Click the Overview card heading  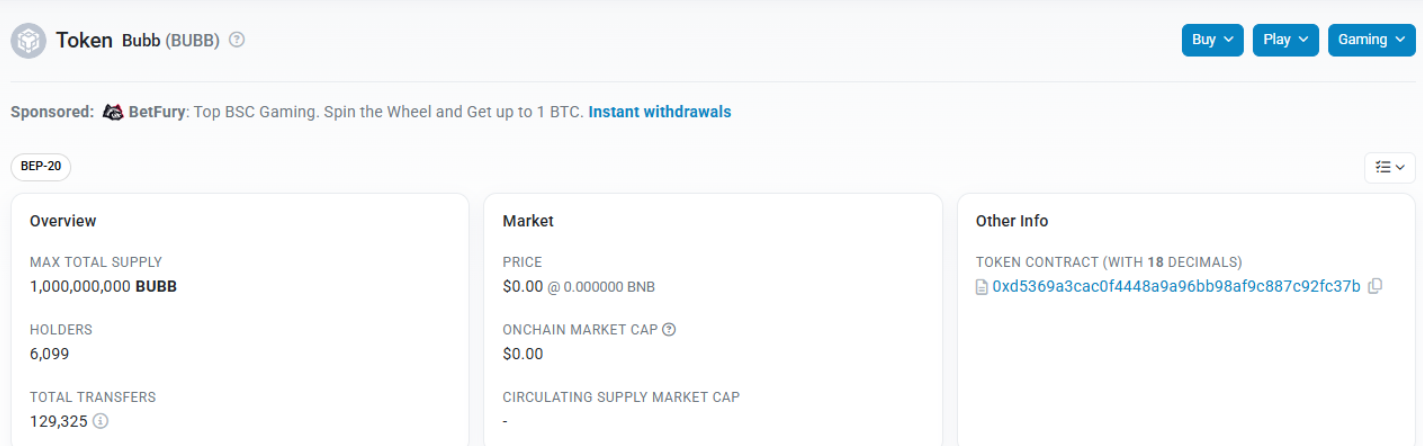coord(63,221)
